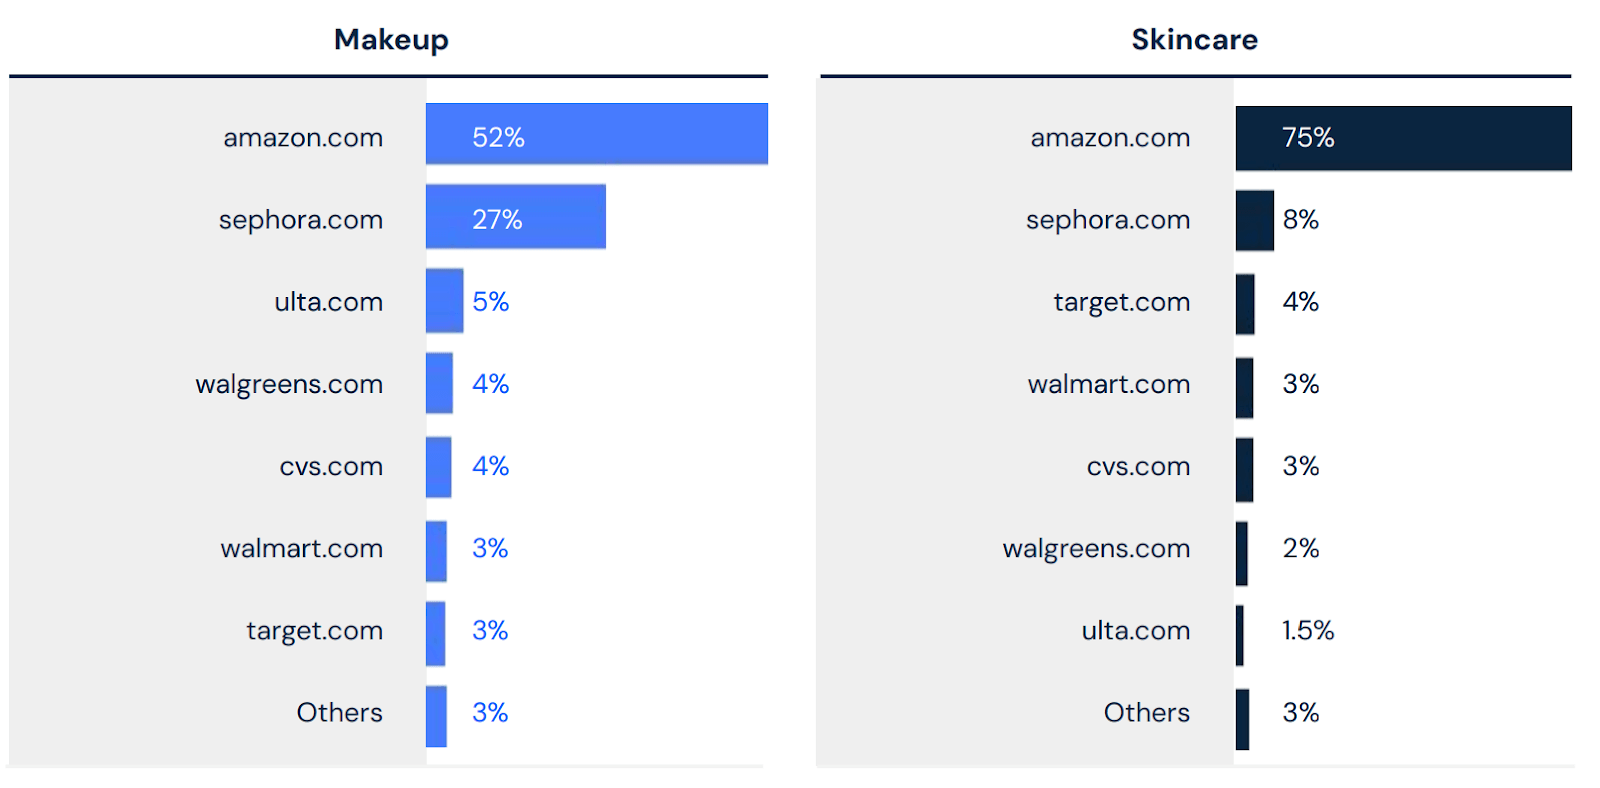Click the walgreens.com label in Makeup
This screenshot has width=1600, height=788.
coord(289,385)
